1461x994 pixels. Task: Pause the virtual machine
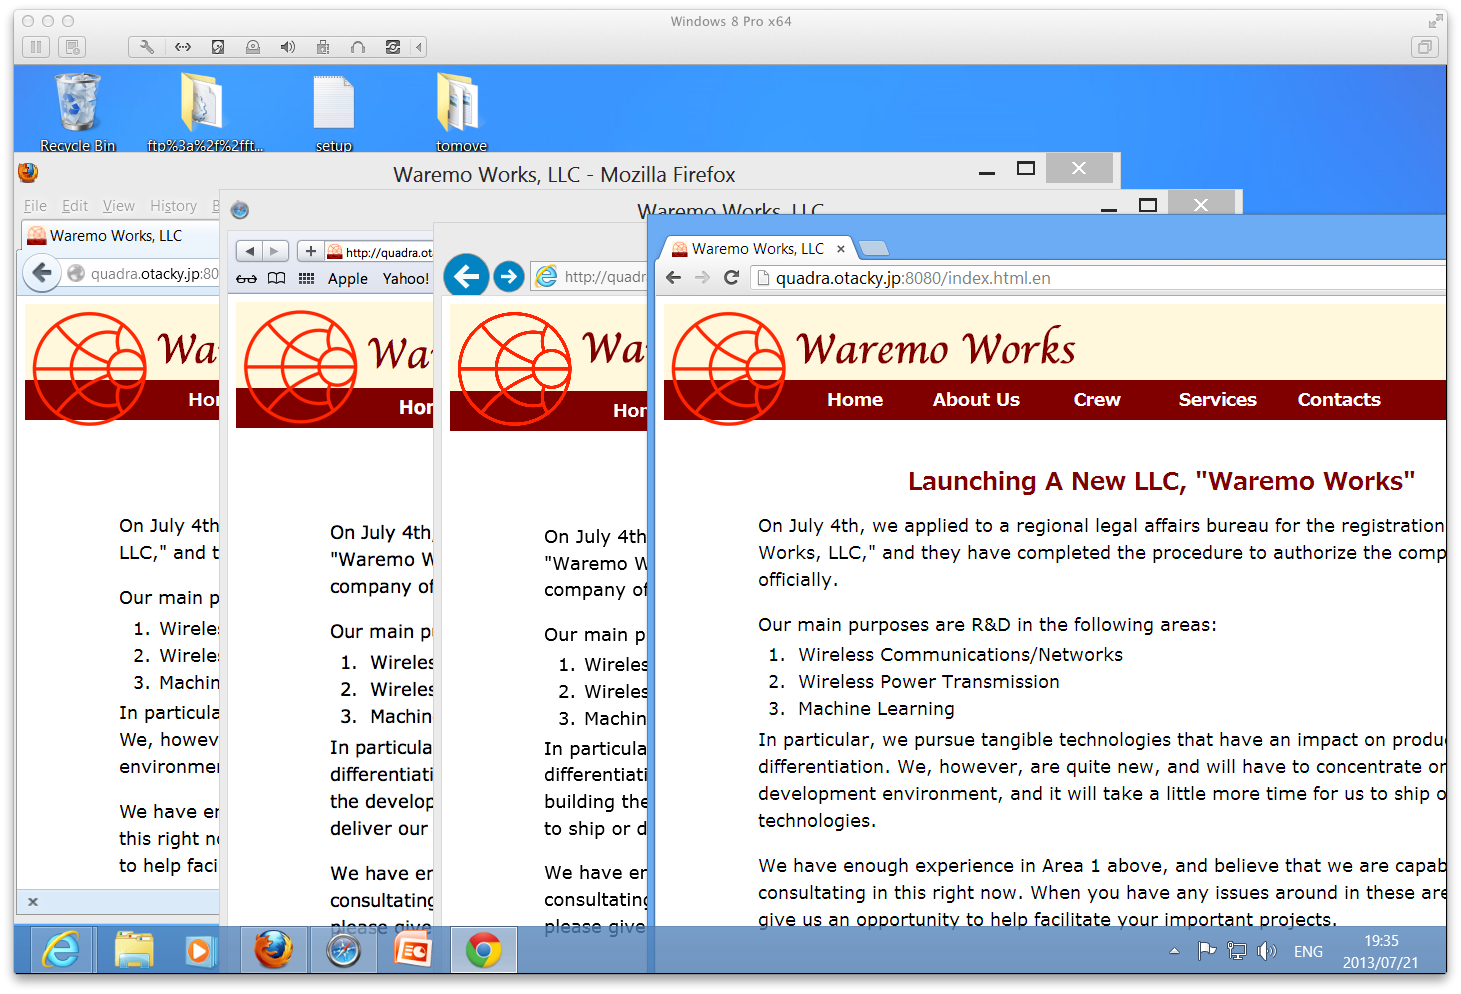[36, 47]
